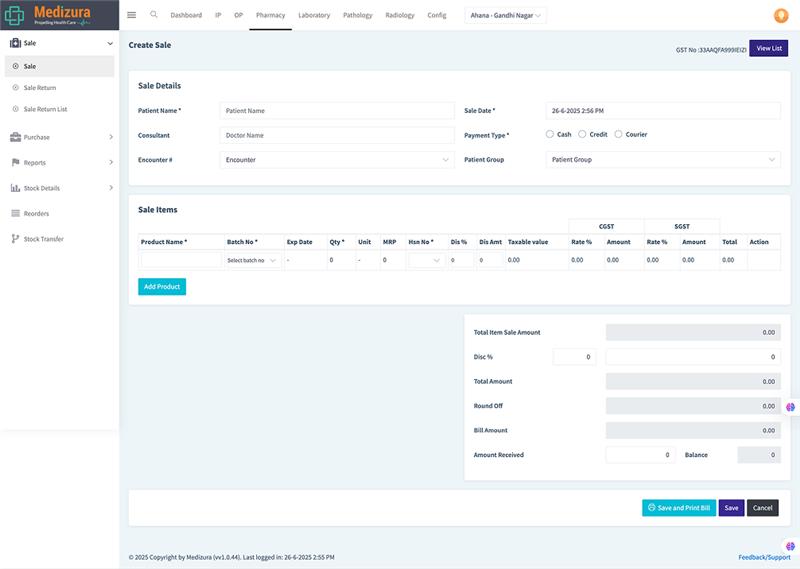
Task: Click the Add Product button
Action: [162, 287]
